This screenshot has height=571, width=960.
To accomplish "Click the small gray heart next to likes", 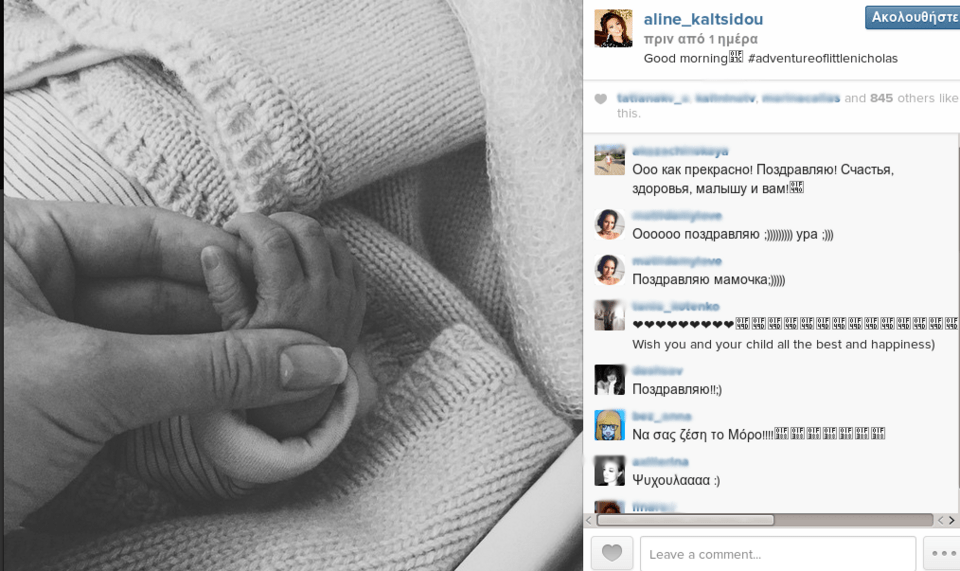I will pos(601,99).
